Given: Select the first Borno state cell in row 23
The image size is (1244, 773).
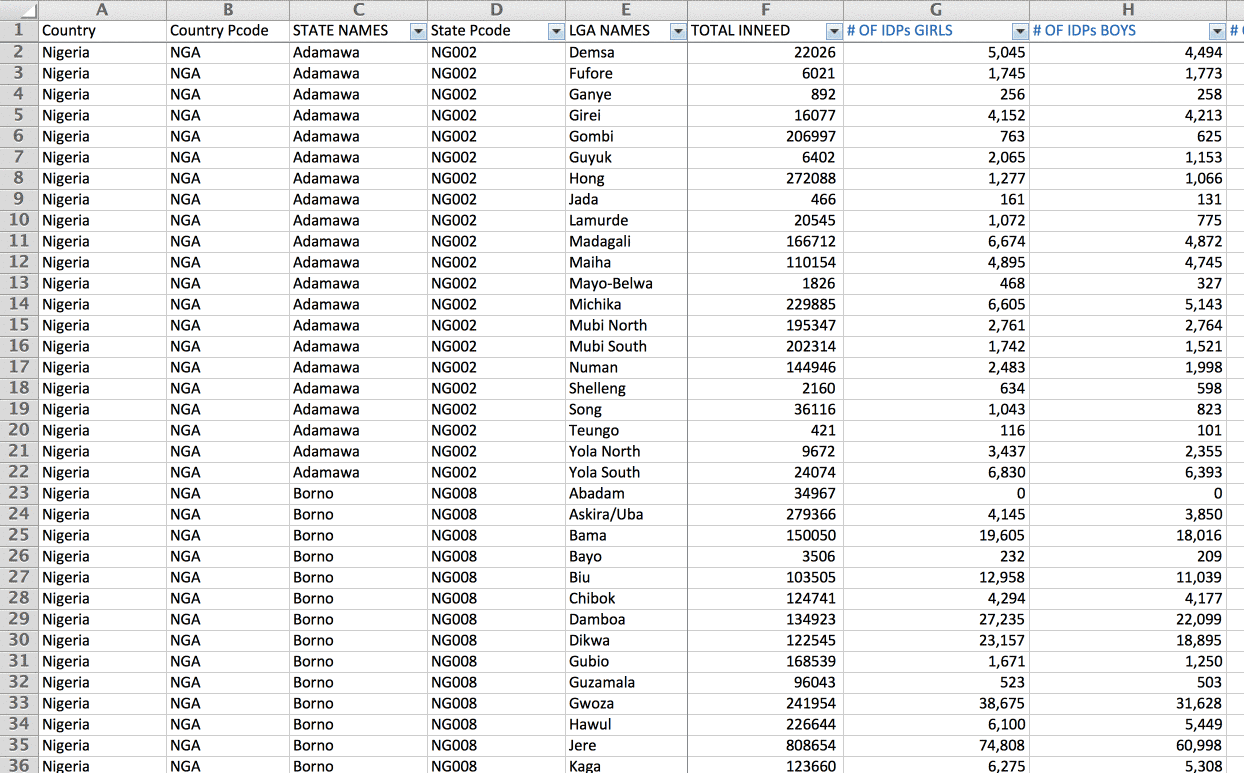Looking at the screenshot, I should click(x=358, y=493).
